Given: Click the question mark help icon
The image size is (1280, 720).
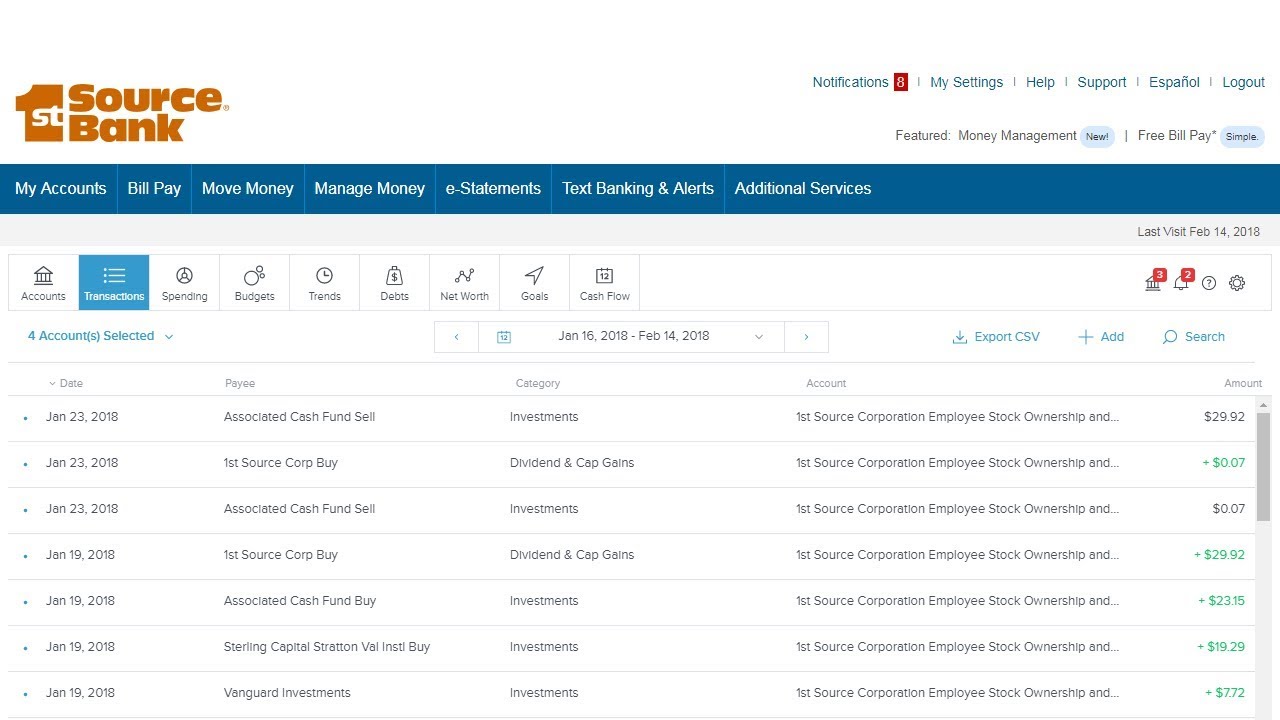Looking at the screenshot, I should (x=1209, y=283).
